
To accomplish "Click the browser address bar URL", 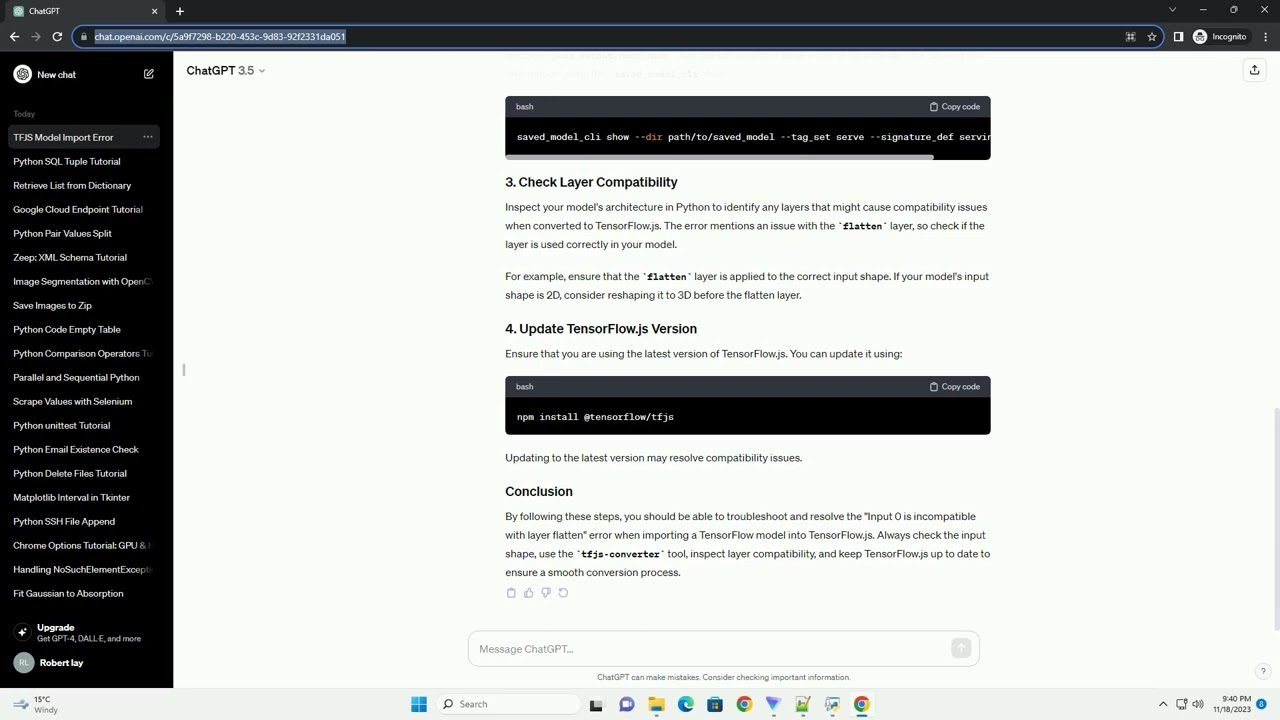I will click(x=220, y=37).
